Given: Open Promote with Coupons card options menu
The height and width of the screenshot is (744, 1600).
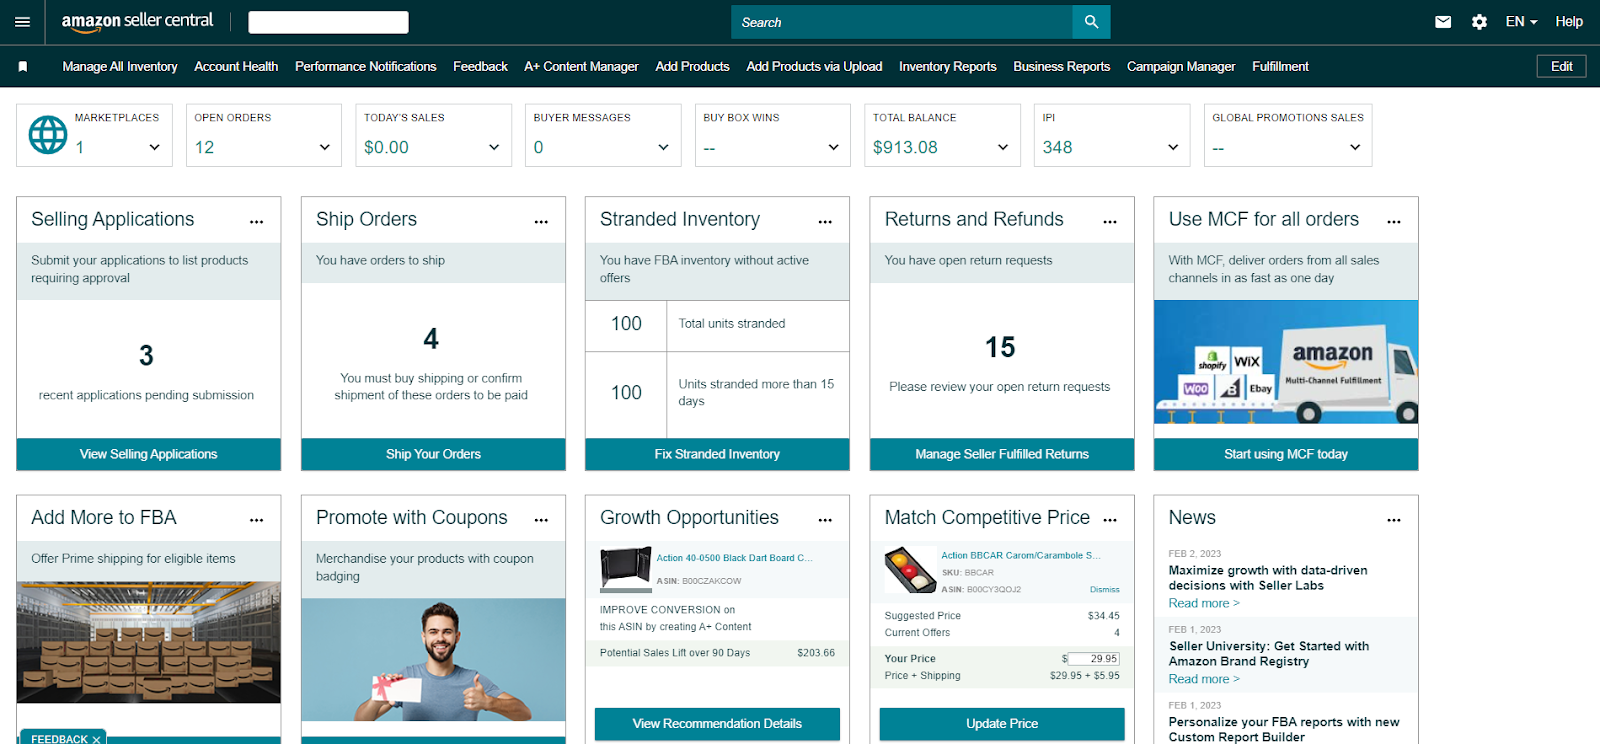Looking at the screenshot, I should click(x=541, y=520).
